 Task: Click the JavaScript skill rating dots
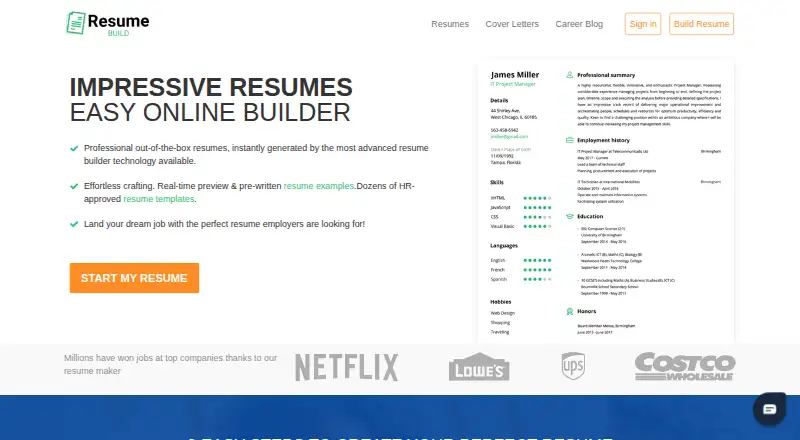[x=537, y=208]
